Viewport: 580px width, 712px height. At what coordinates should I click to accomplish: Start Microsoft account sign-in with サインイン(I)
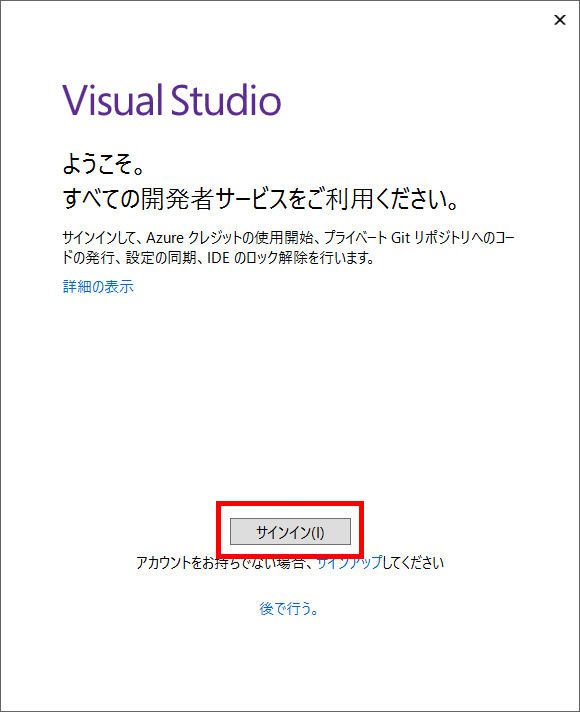290,531
